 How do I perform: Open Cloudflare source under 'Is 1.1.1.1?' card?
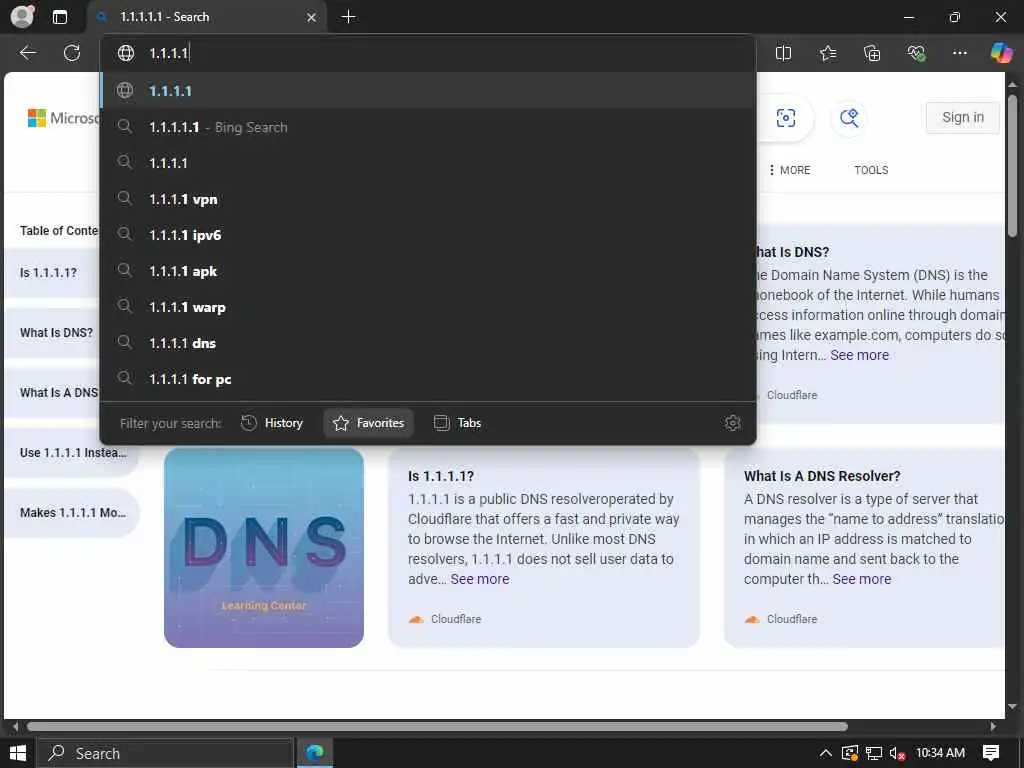pos(445,619)
